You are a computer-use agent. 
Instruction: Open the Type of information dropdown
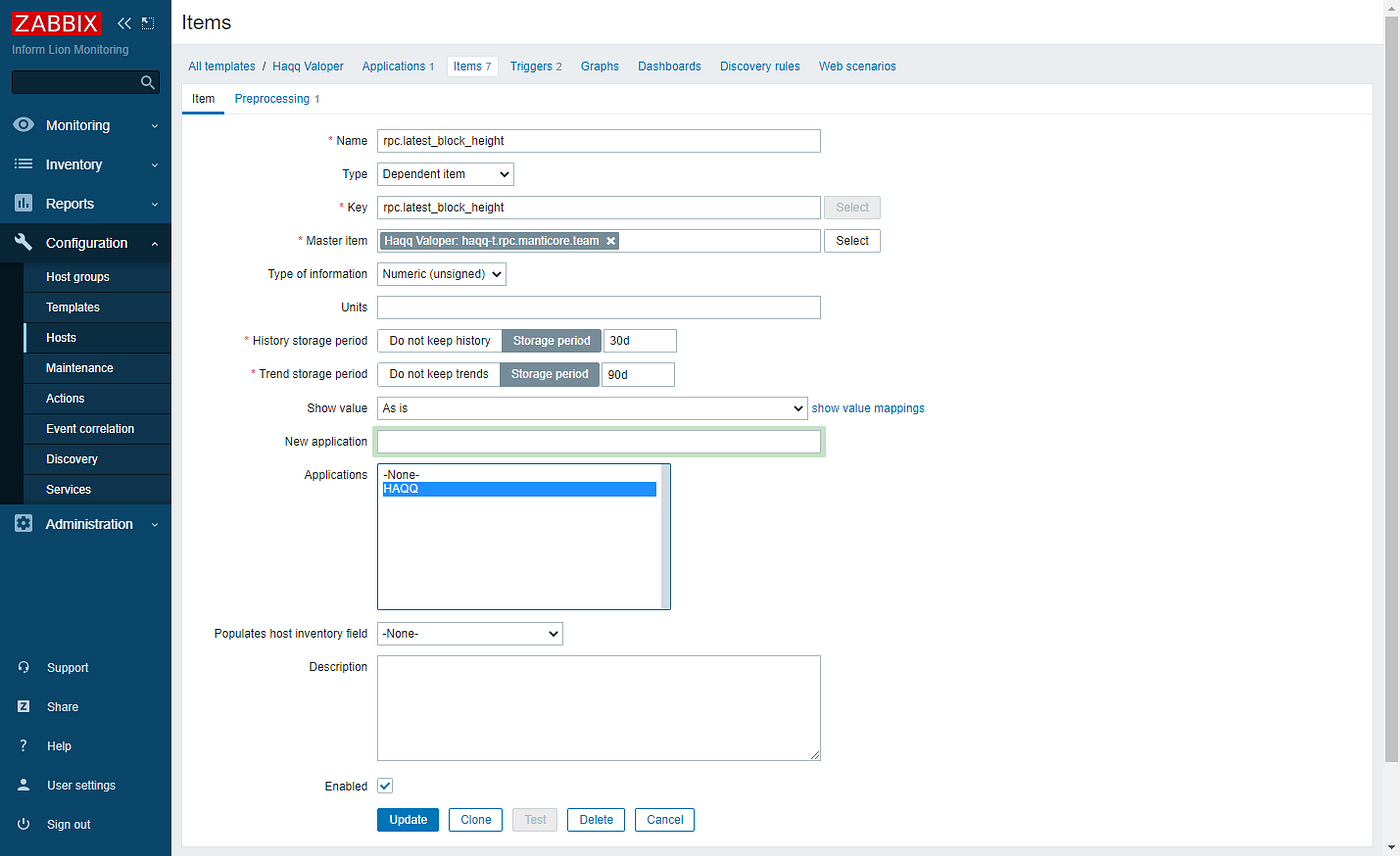click(441, 274)
